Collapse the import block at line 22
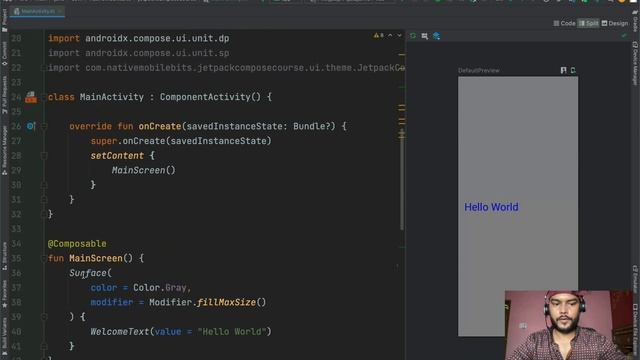Image resolution: width=640 pixels, height=360 pixels. click(x=44, y=68)
